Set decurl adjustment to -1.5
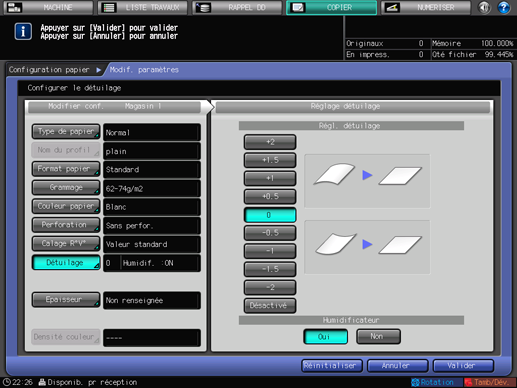 pos(270,269)
